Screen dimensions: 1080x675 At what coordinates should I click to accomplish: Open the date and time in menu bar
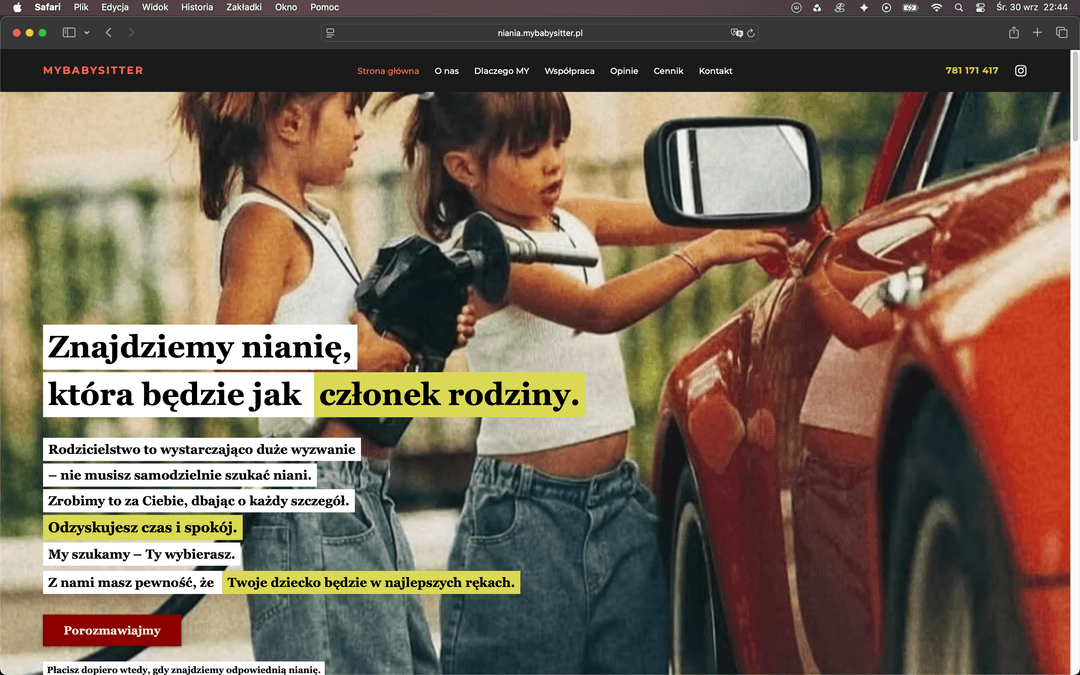point(1032,8)
